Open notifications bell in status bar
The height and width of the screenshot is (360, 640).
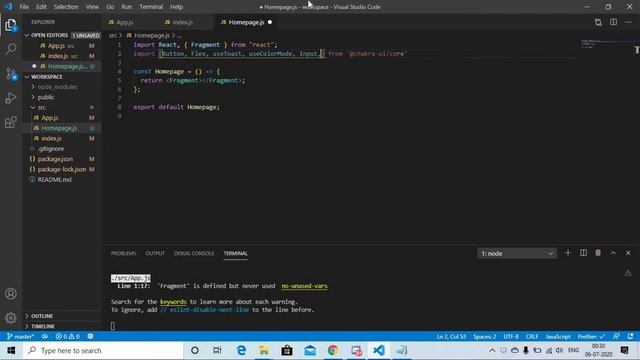coord(631,336)
